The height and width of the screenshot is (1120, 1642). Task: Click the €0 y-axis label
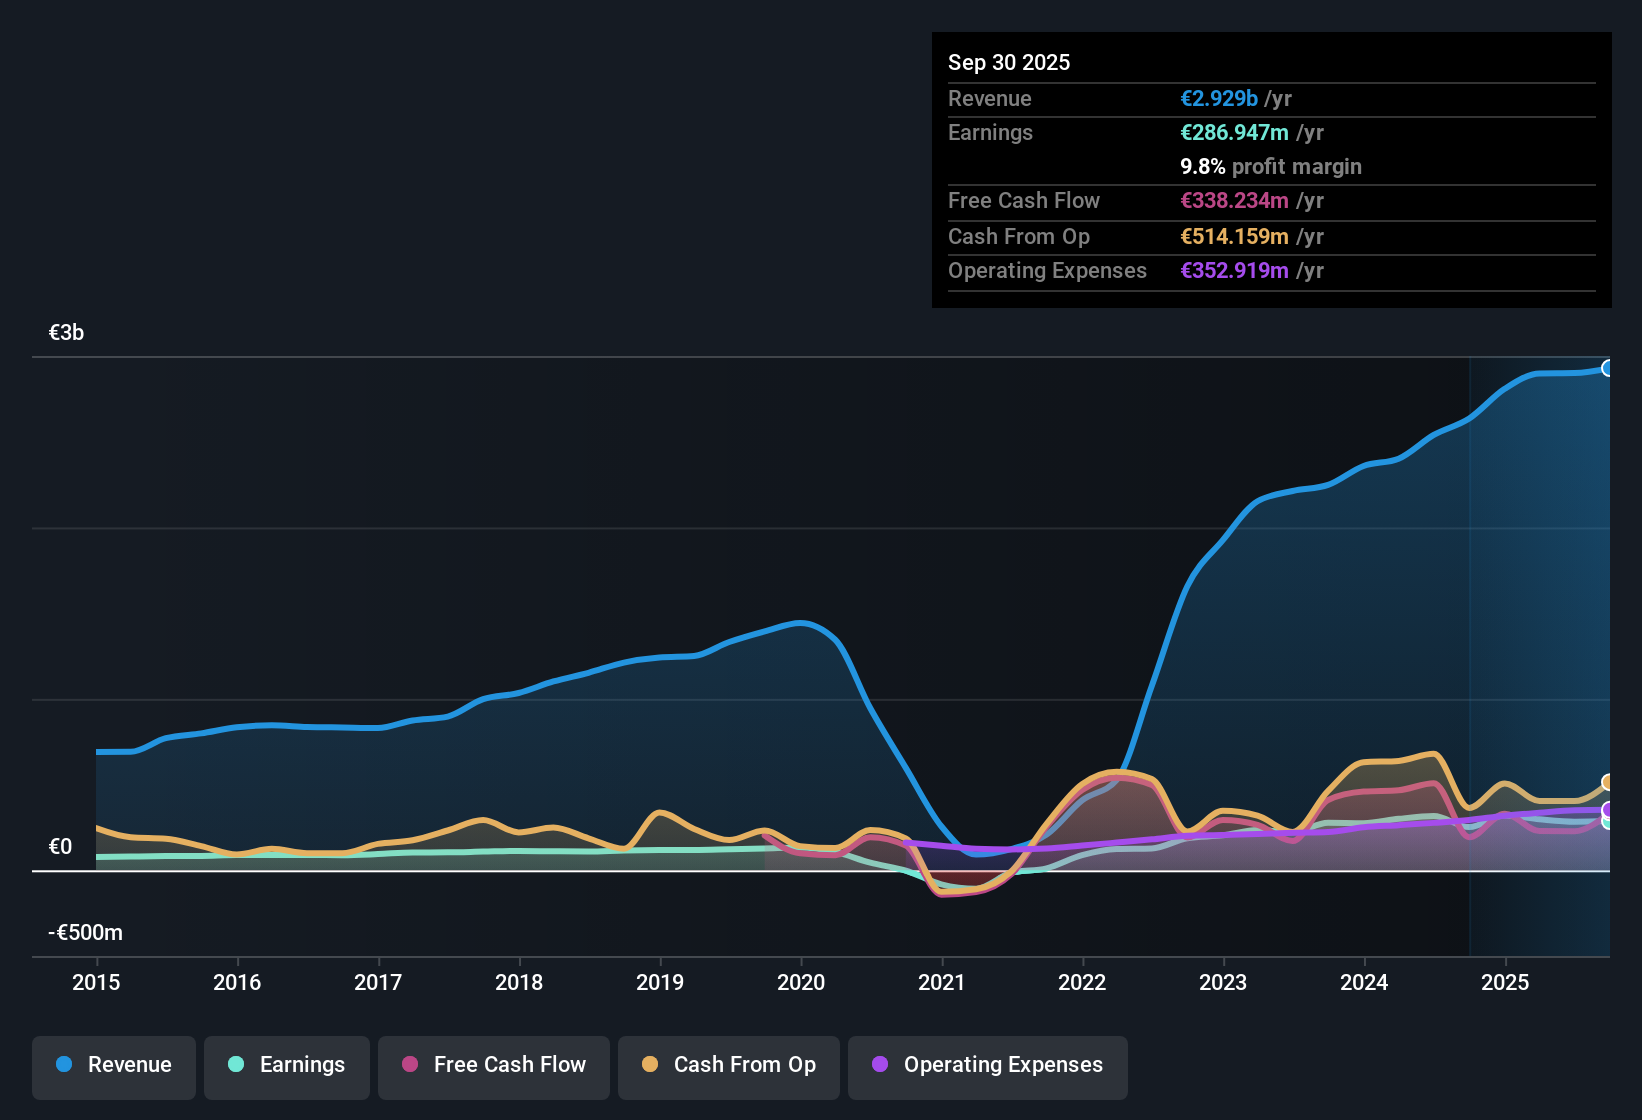tap(60, 847)
